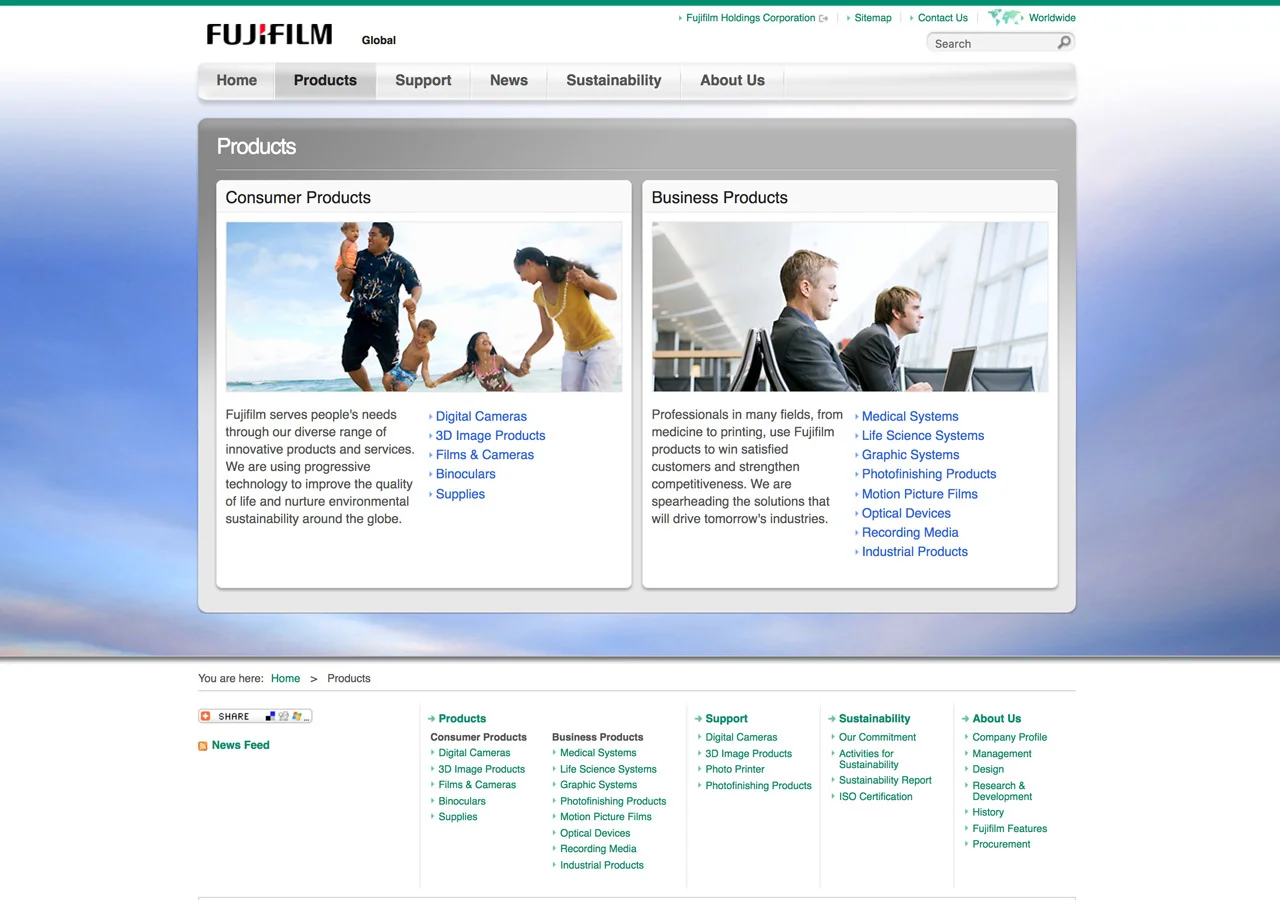Open Photofinishing Products in the footer Support column
Image resolution: width=1280 pixels, height=900 pixels.
coord(759,785)
